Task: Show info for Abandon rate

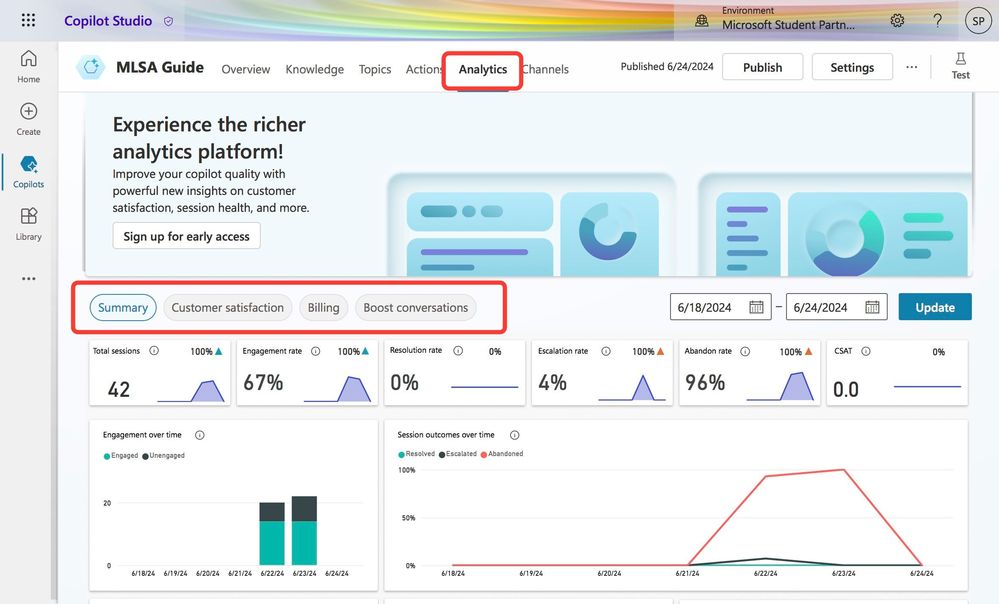Action: [x=745, y=351]
